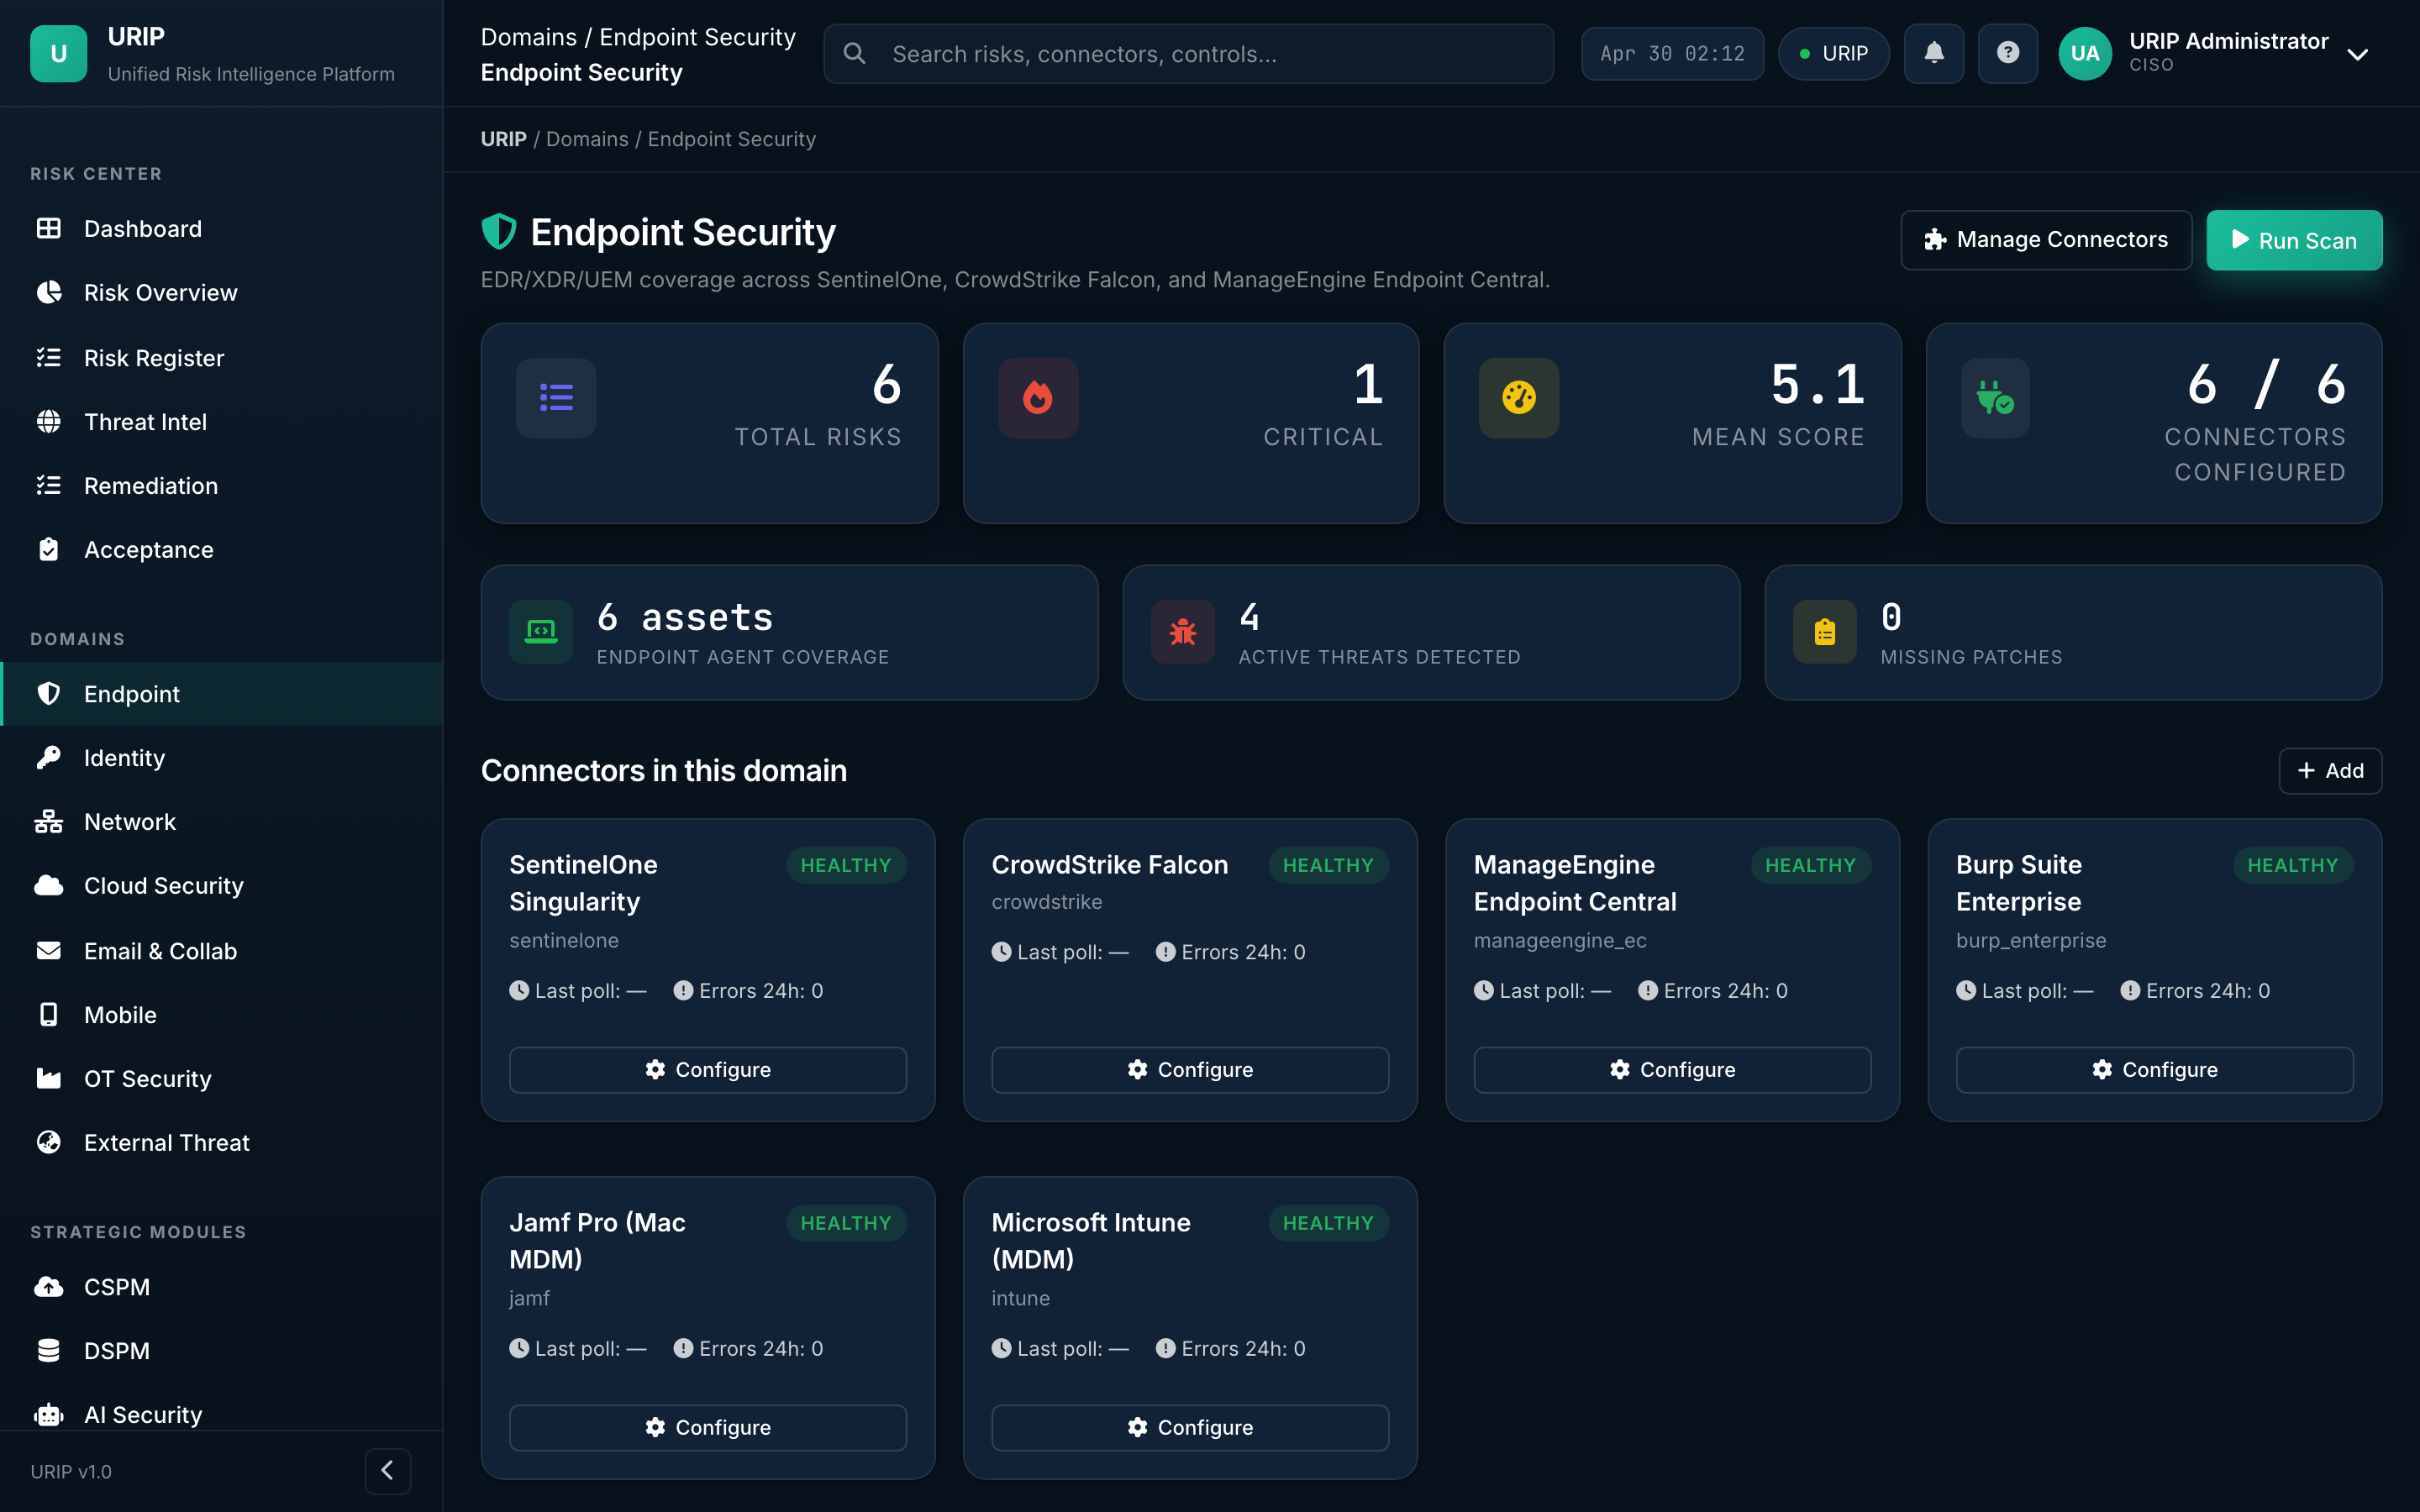Configure the CrowdStrike Falcon connector
The width and height of the screenshot is (2420, 1512).
pos(1190,1069)
